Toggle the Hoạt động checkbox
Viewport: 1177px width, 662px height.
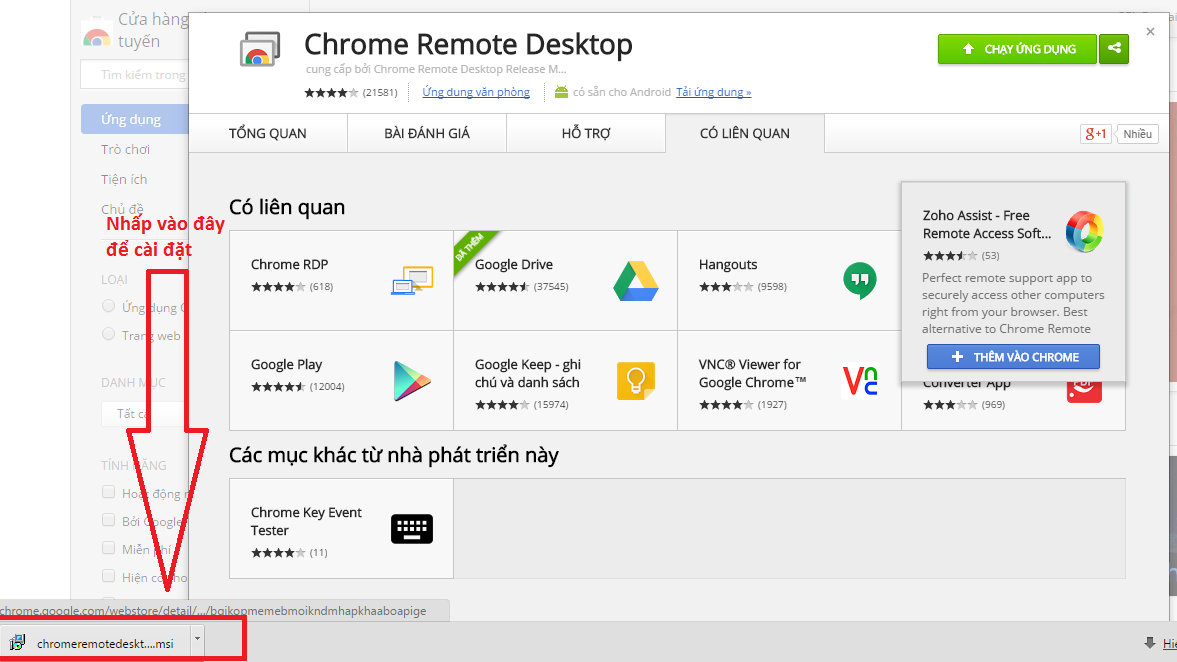pos(108,492)
